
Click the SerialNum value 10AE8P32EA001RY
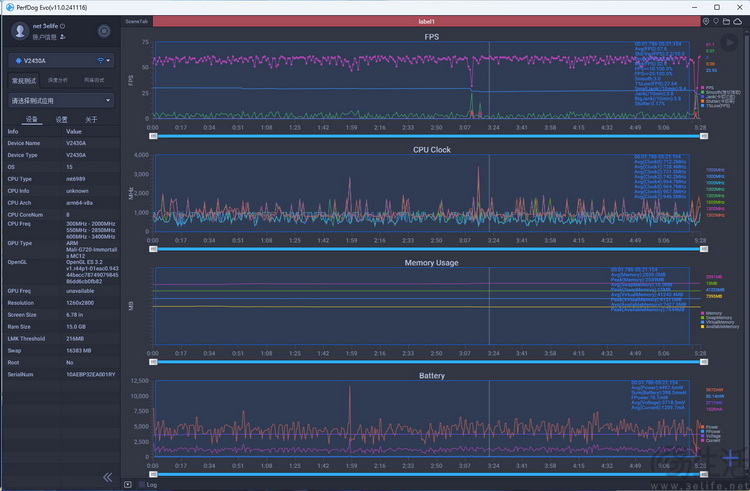(x=90, y=374)
